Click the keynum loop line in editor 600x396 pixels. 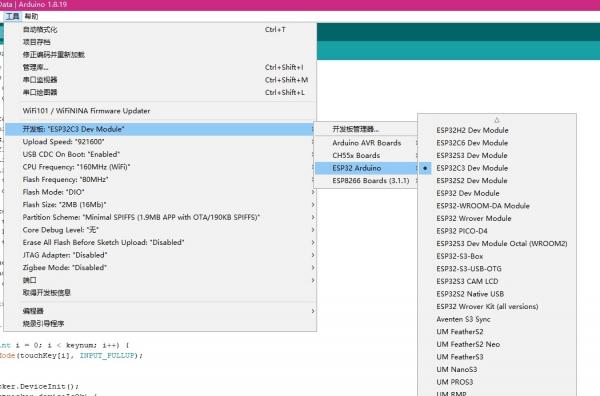pos(64,345)
